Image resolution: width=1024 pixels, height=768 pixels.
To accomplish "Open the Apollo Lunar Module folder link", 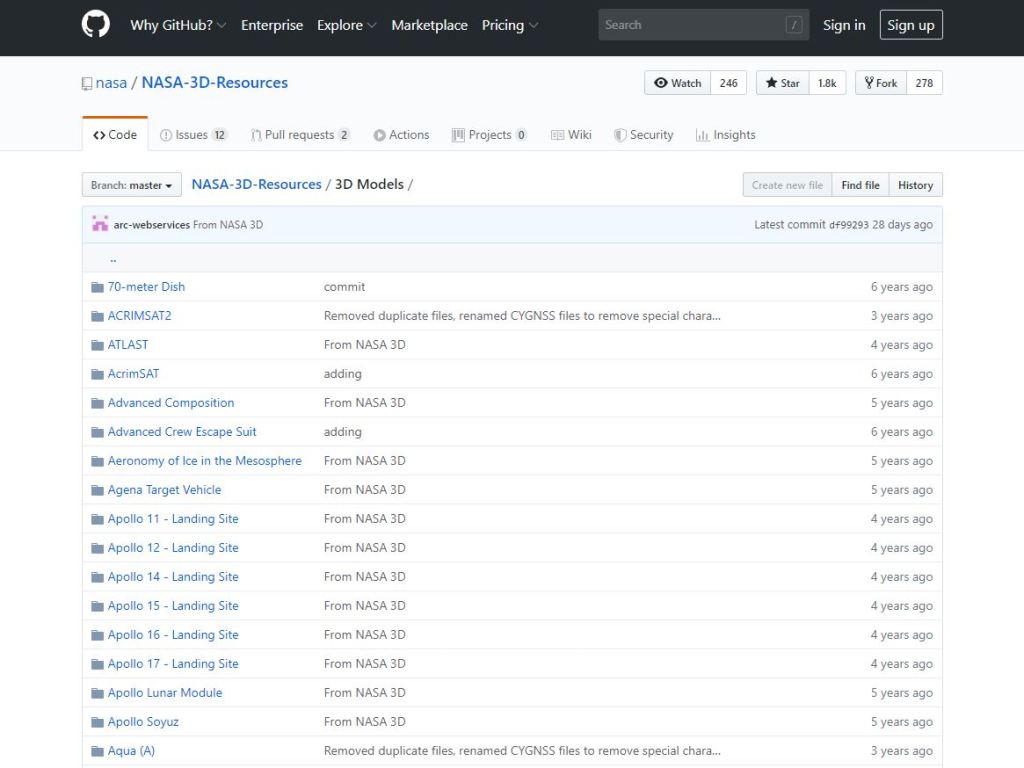I will click(165, 693).
